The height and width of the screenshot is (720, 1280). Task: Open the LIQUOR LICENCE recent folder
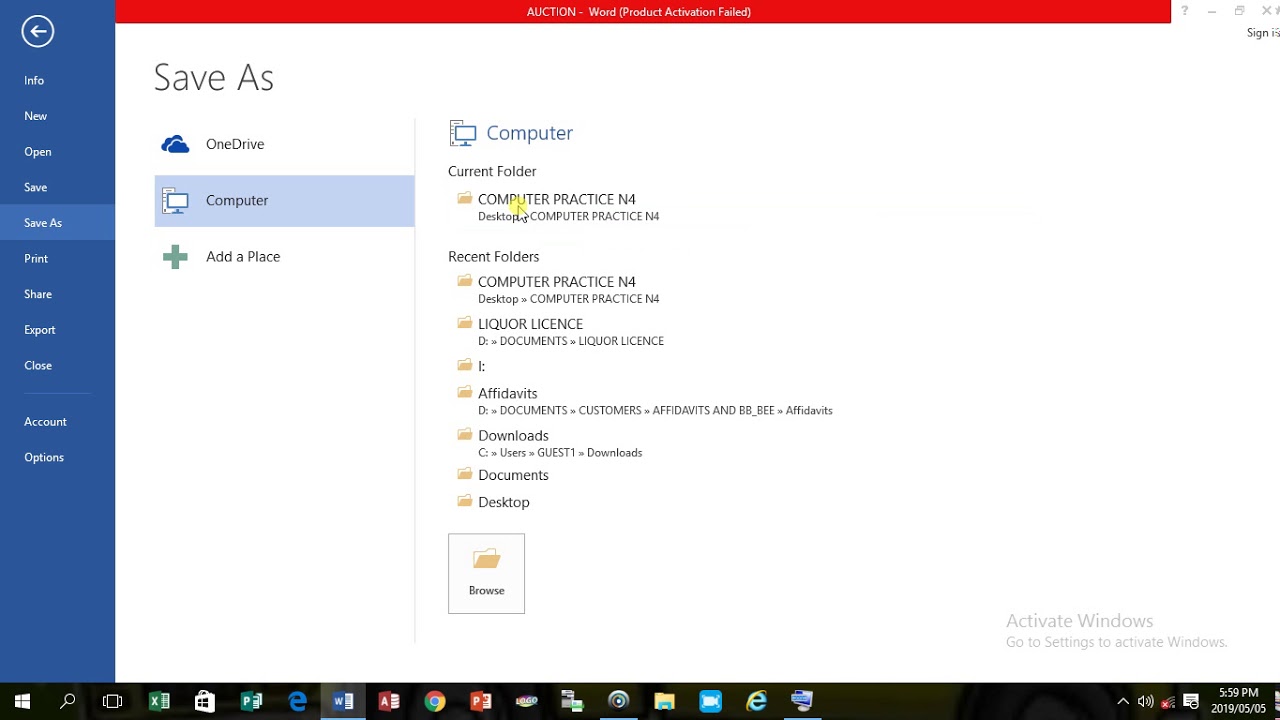click(x=560, y=331)
